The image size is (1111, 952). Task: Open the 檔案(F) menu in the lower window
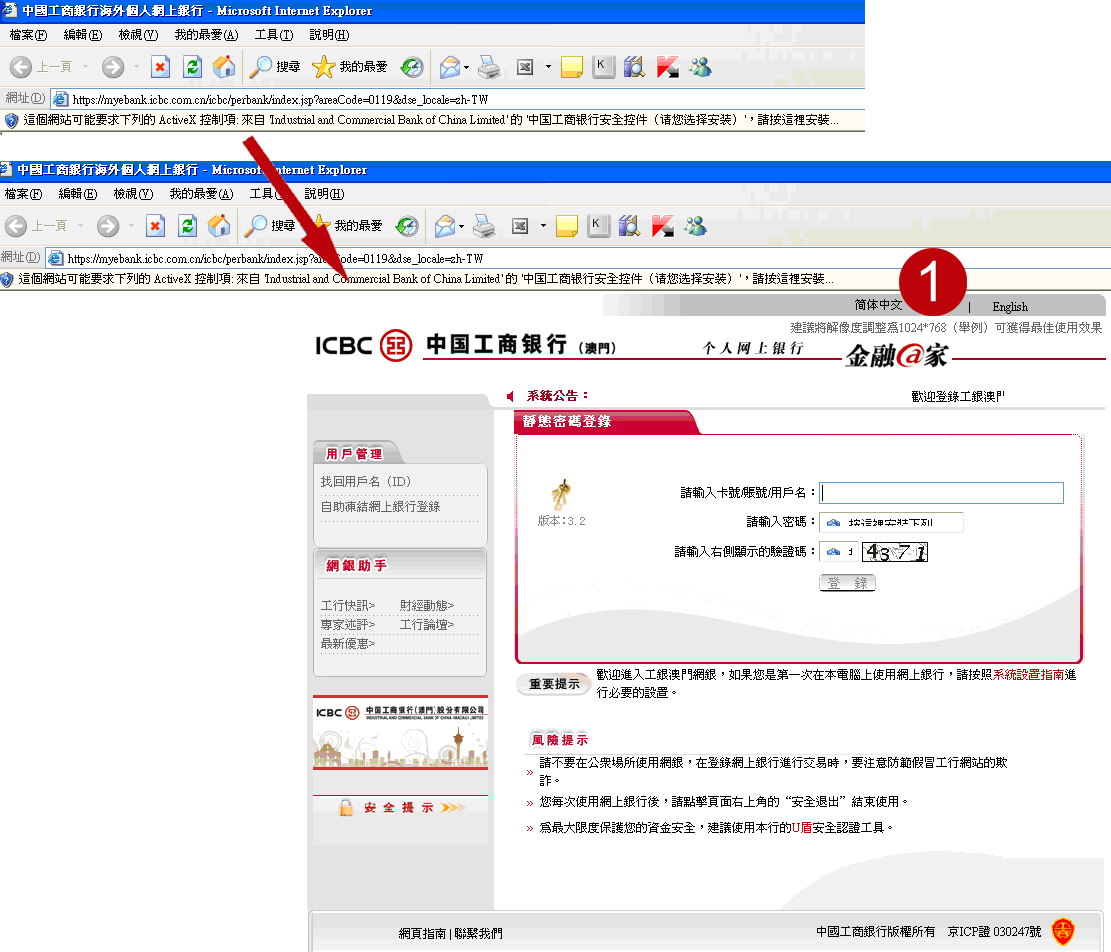pos(23,193)
